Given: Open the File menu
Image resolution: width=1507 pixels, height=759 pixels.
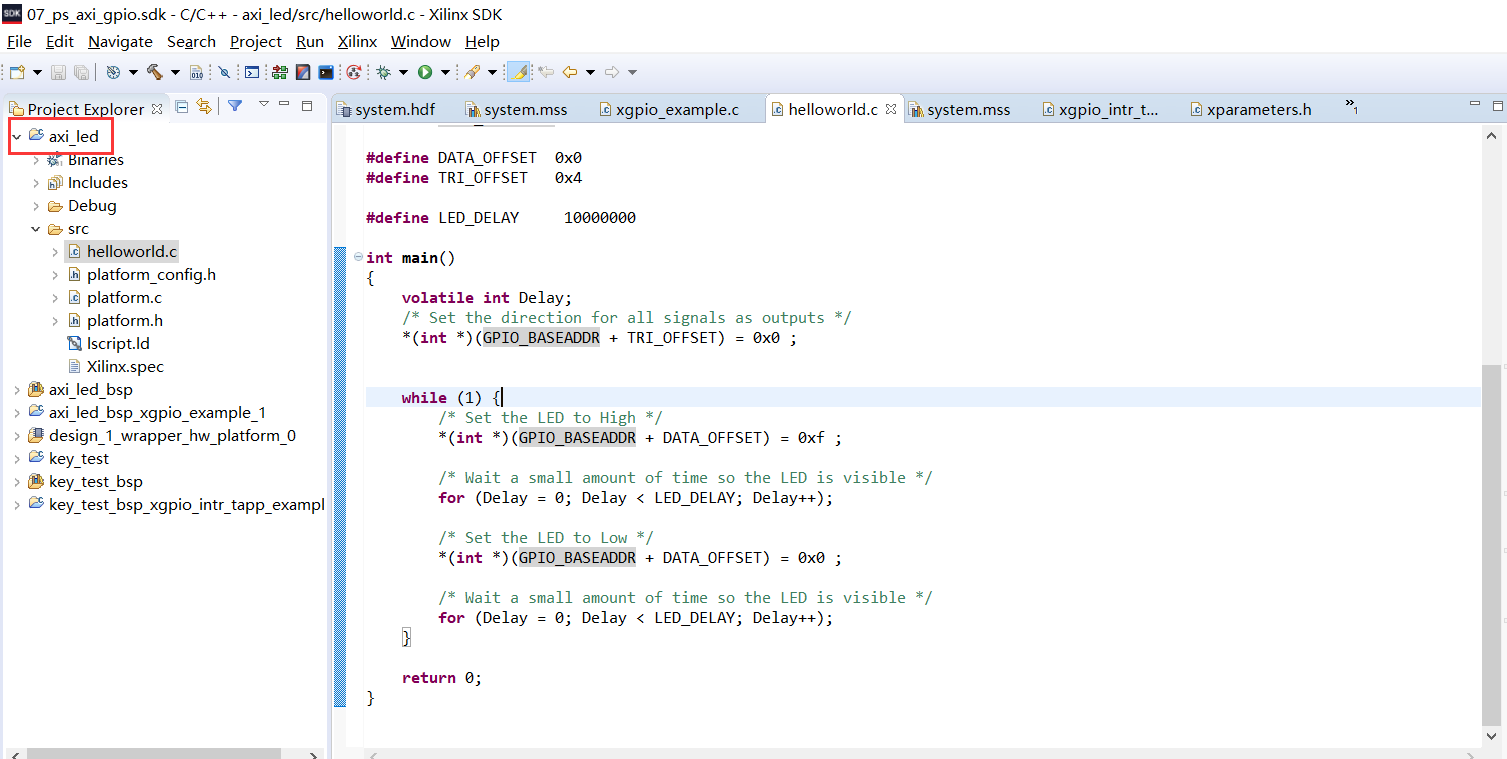Looking at the screenshot, I should 19,41.
